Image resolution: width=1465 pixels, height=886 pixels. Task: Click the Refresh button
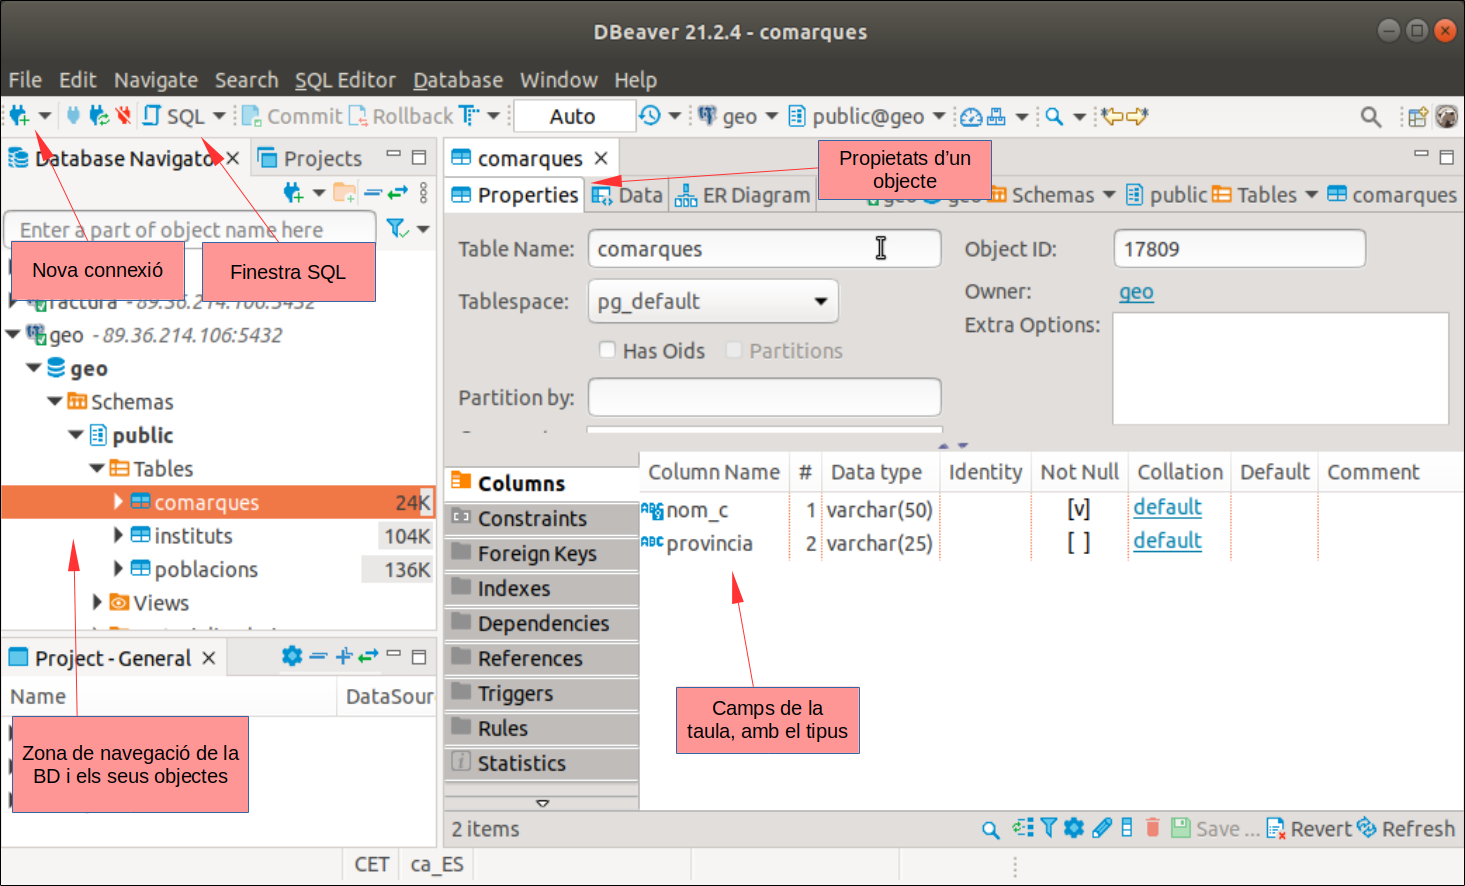[1406, 828]
